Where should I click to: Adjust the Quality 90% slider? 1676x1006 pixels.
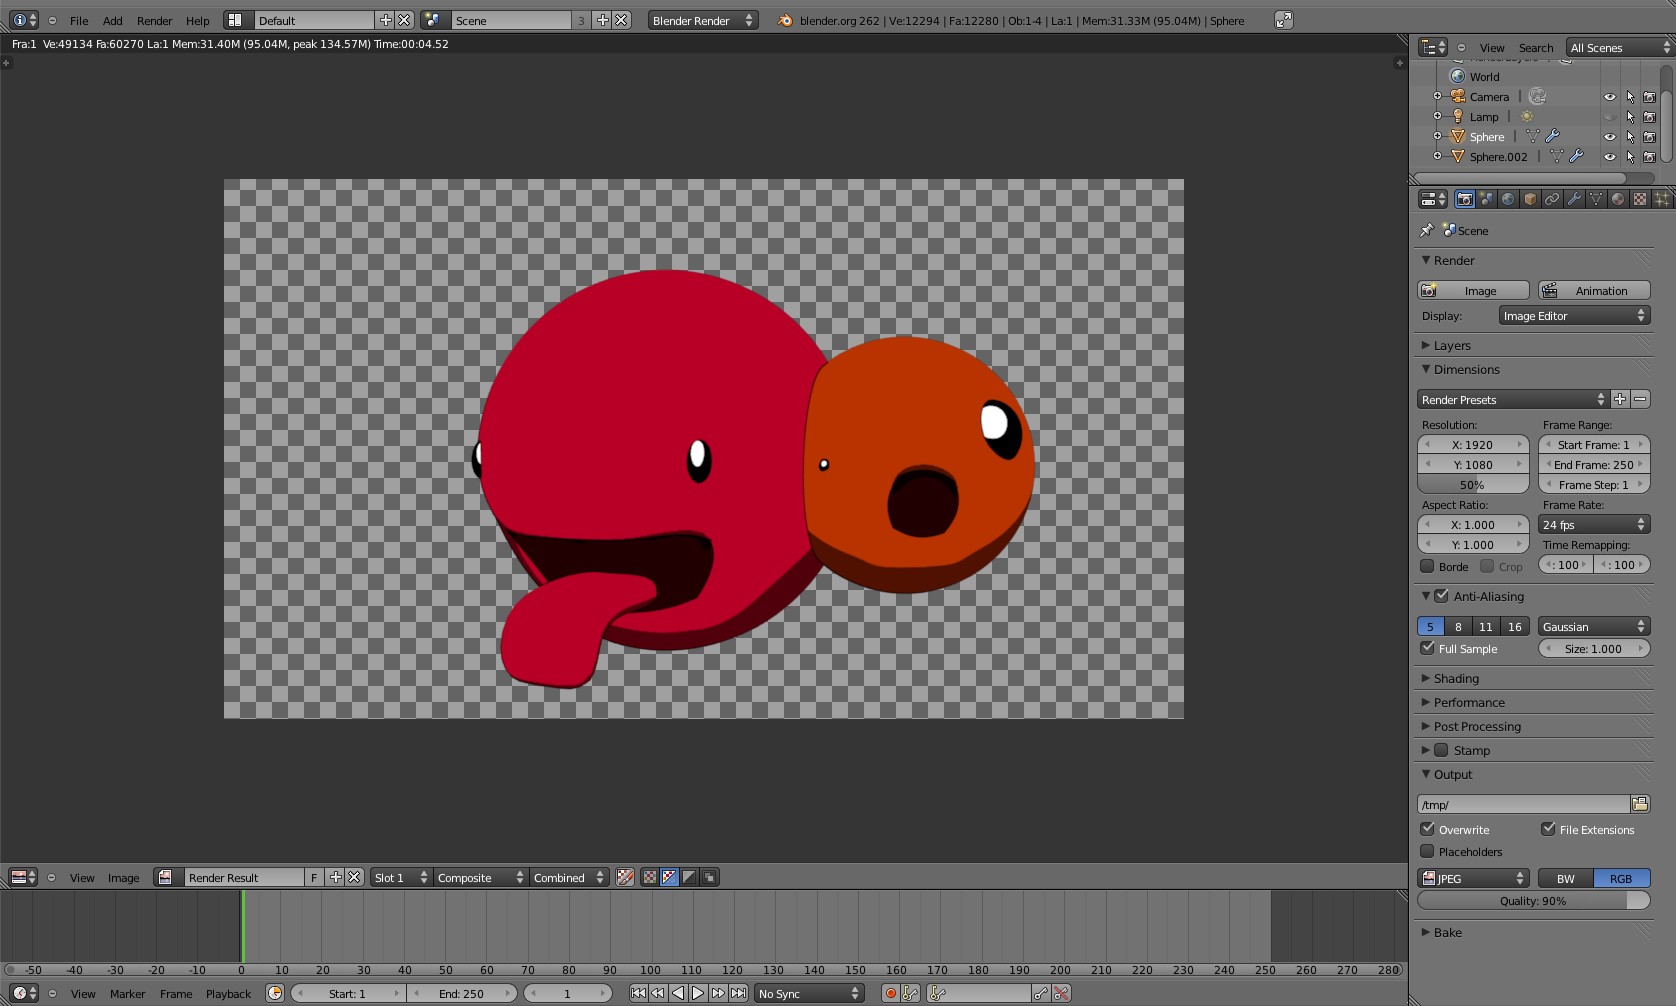coord(1533,900)
